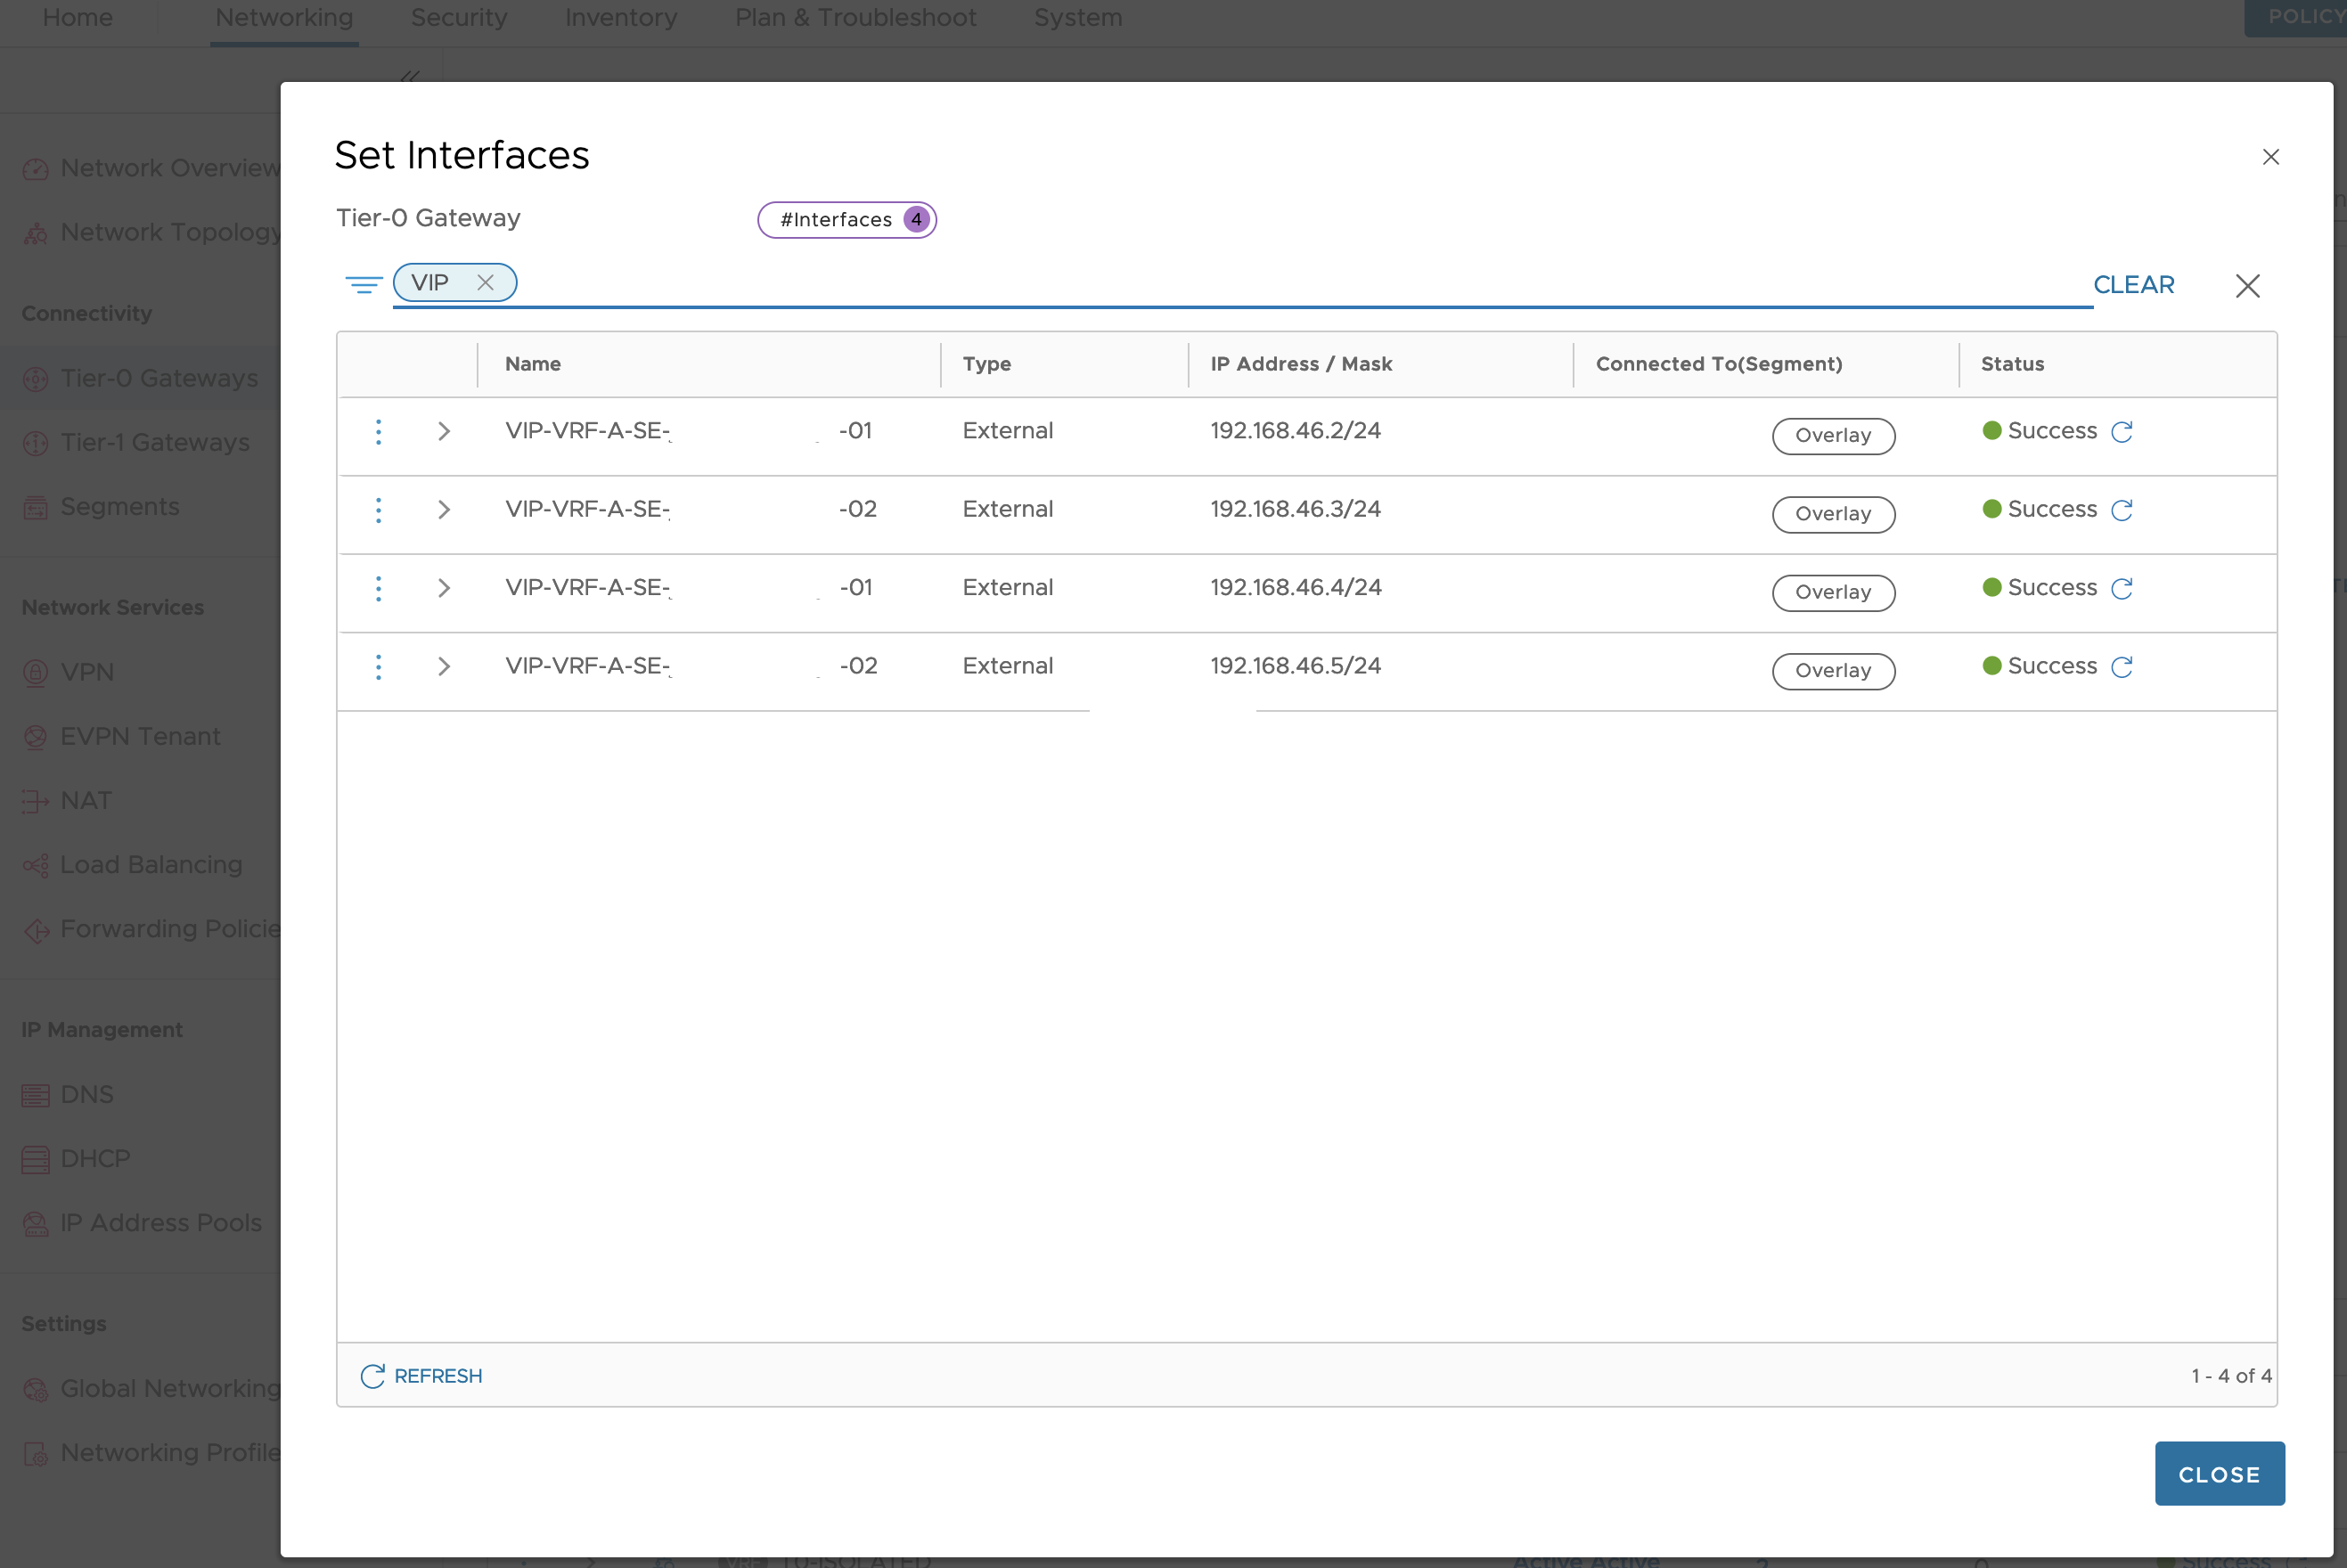This screenshot has height=1568, width=2347.
Task: Open the NAT service icon
Action: [x=36, y=800]
